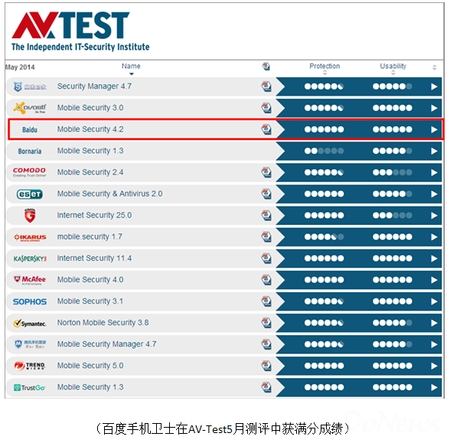
Task: Expand details arrow for Internet Security 25.0
Action: (434, 215)
